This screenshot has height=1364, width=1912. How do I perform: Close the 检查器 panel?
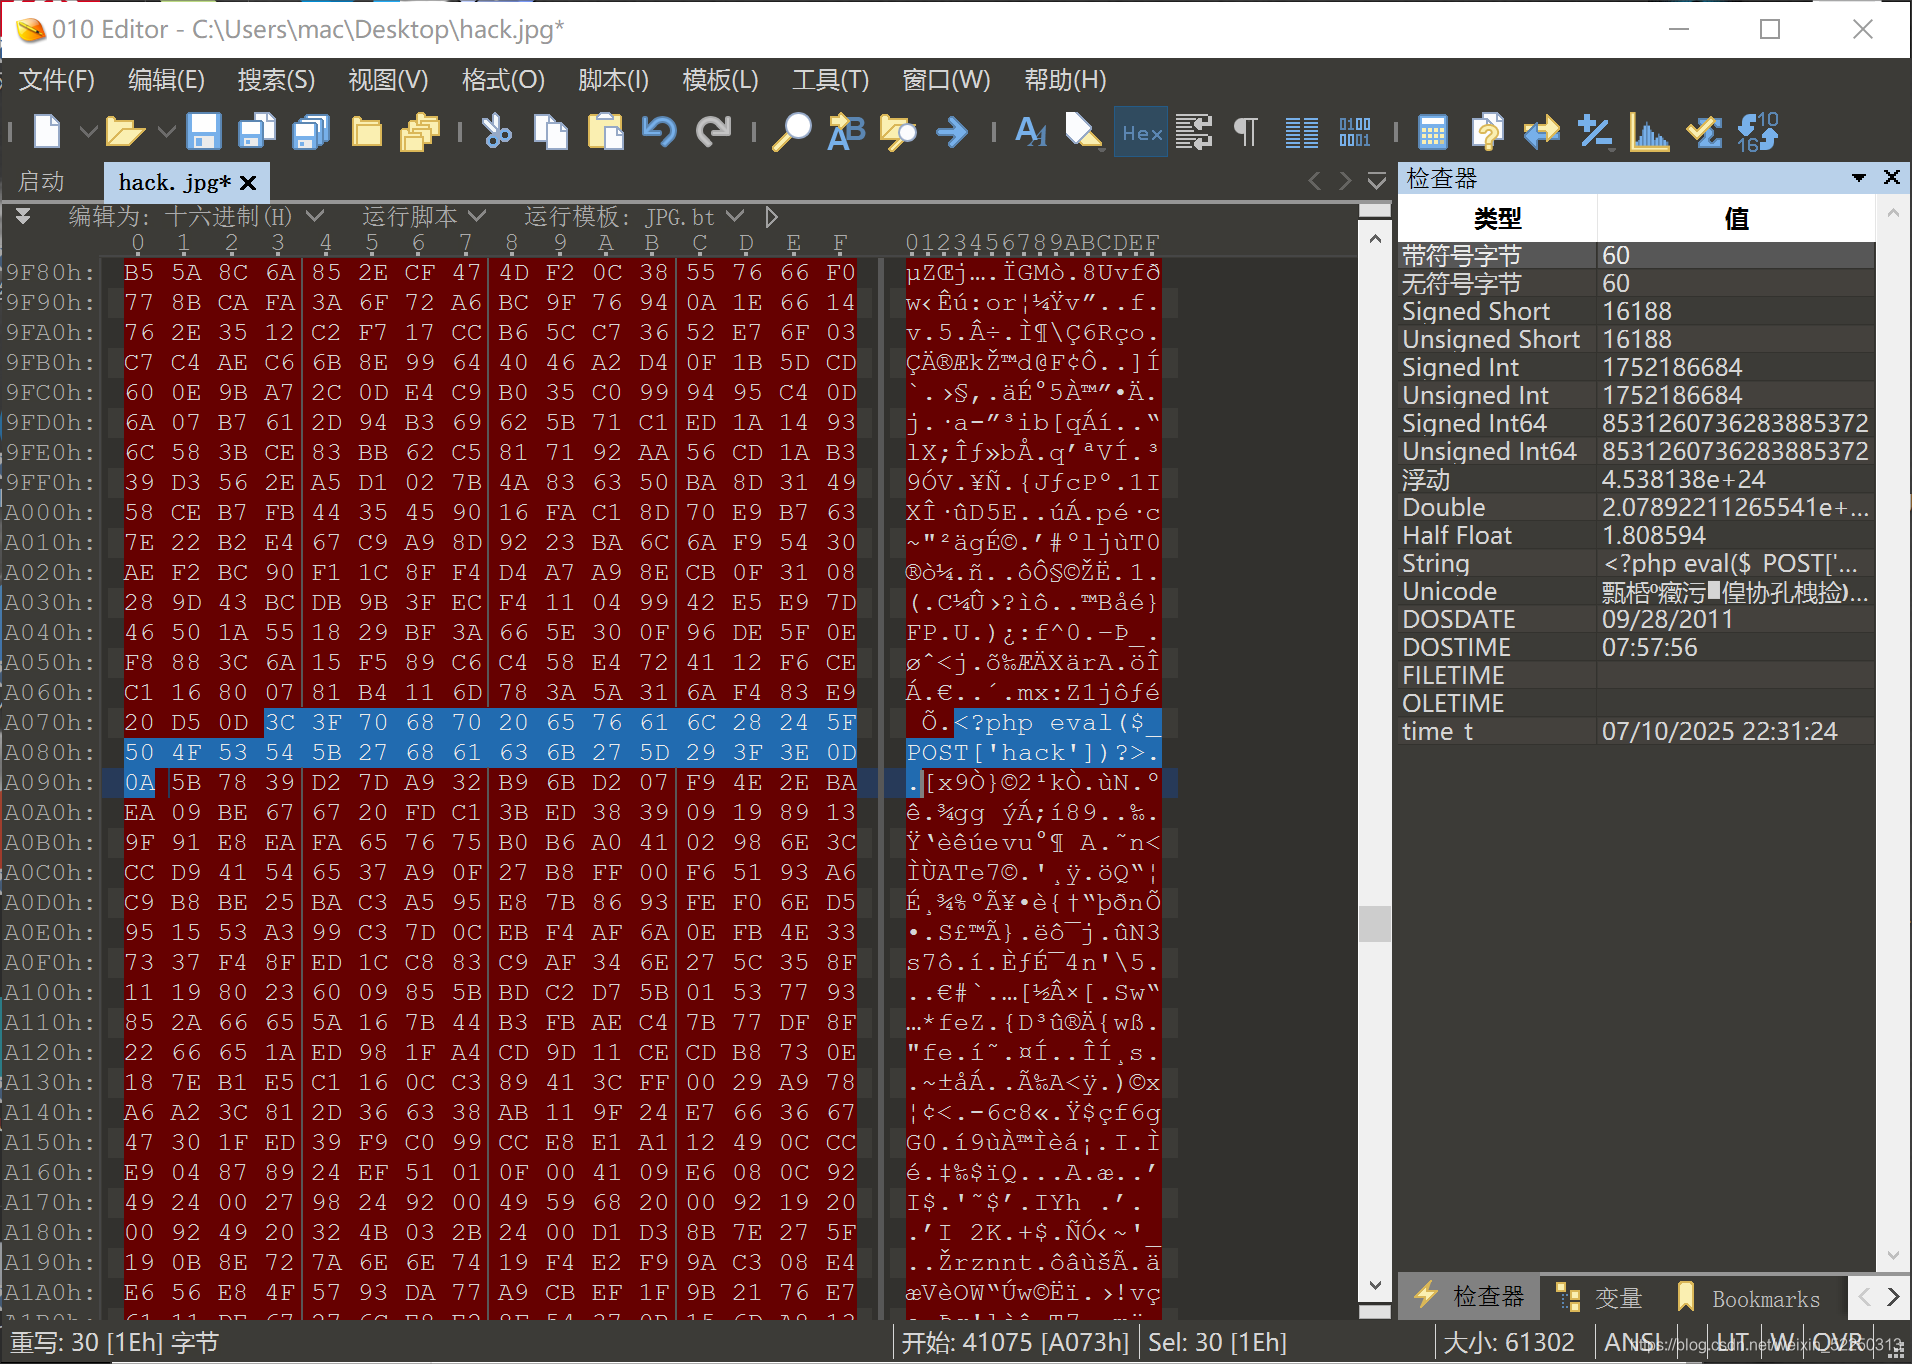(1891, 177)
